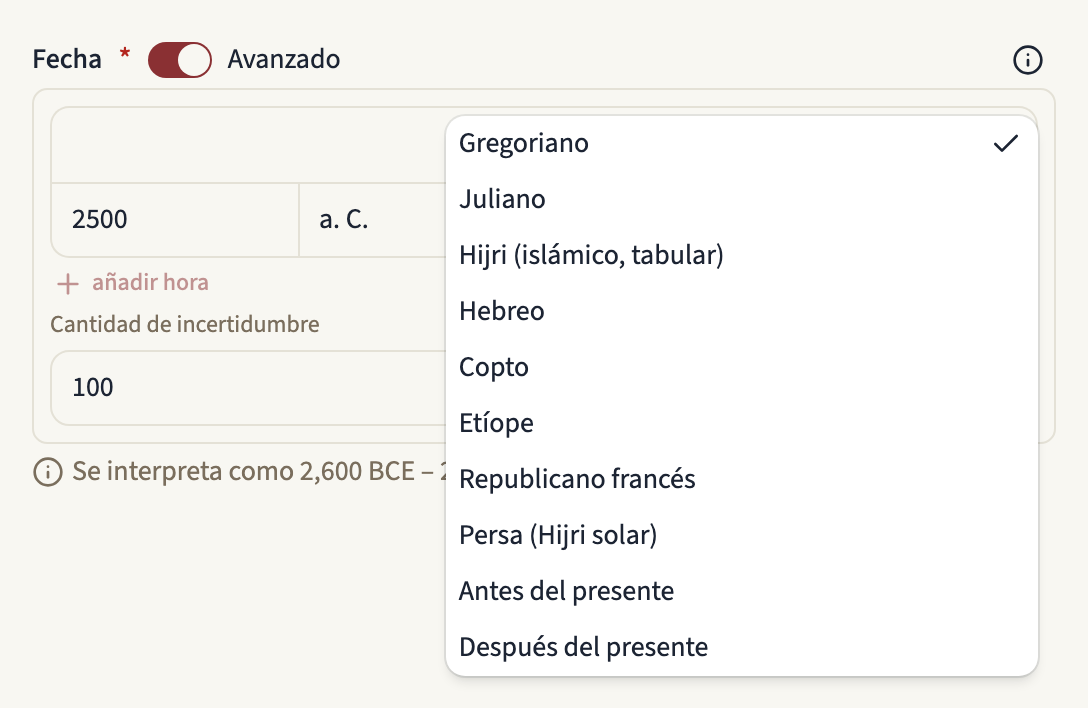The image size is (1088, 708).
Task: Toggle the Avanzado switch off
Action: (x=180, y=60)
